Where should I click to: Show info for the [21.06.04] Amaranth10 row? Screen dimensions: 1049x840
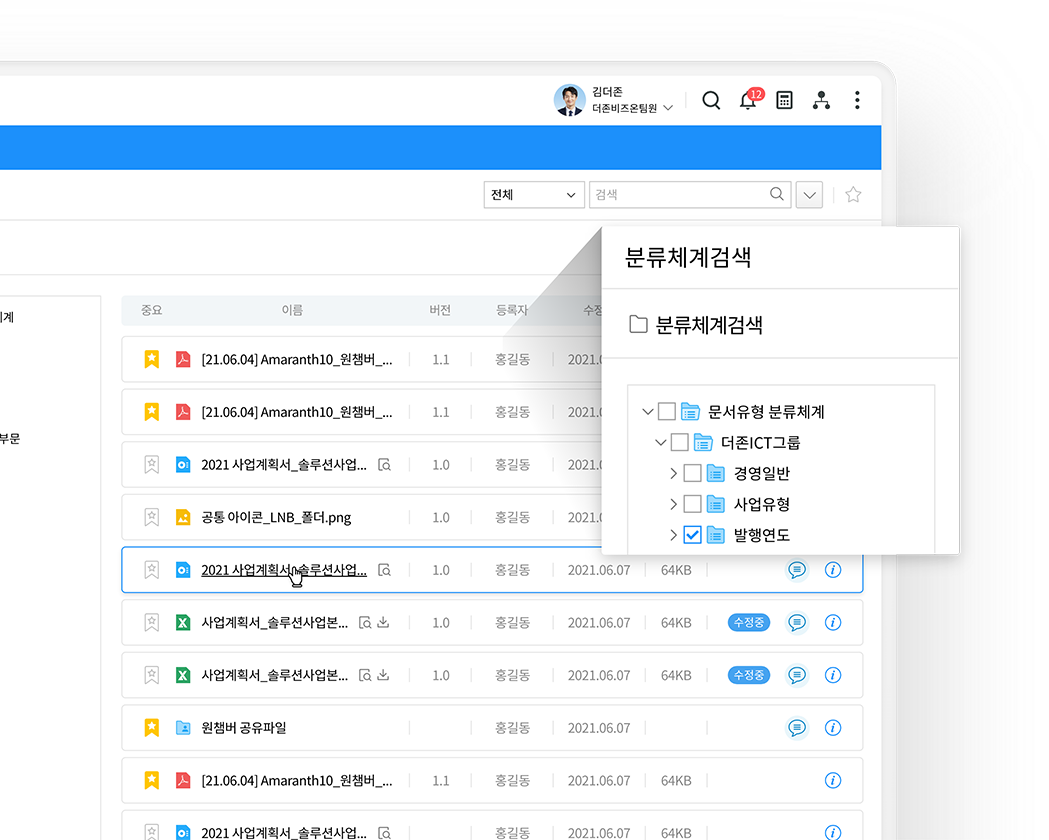click(x=833, y=780)
